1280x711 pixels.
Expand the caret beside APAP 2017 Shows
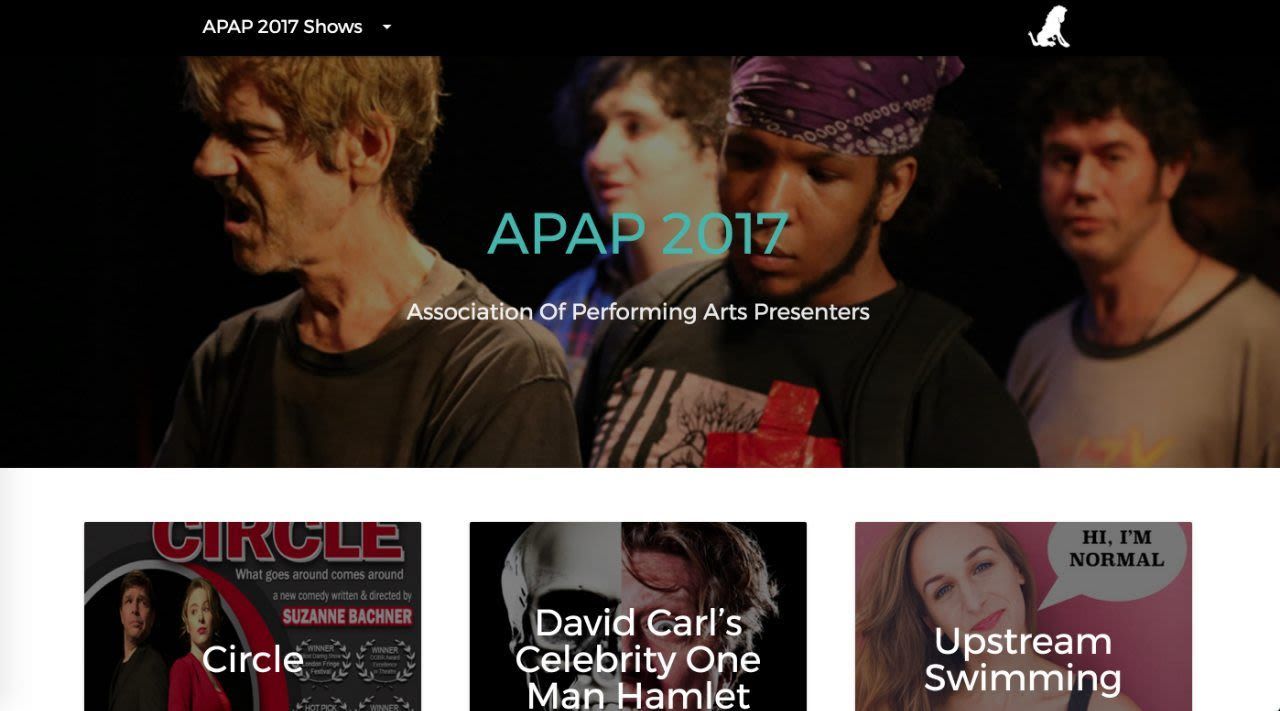click(387, 27)
